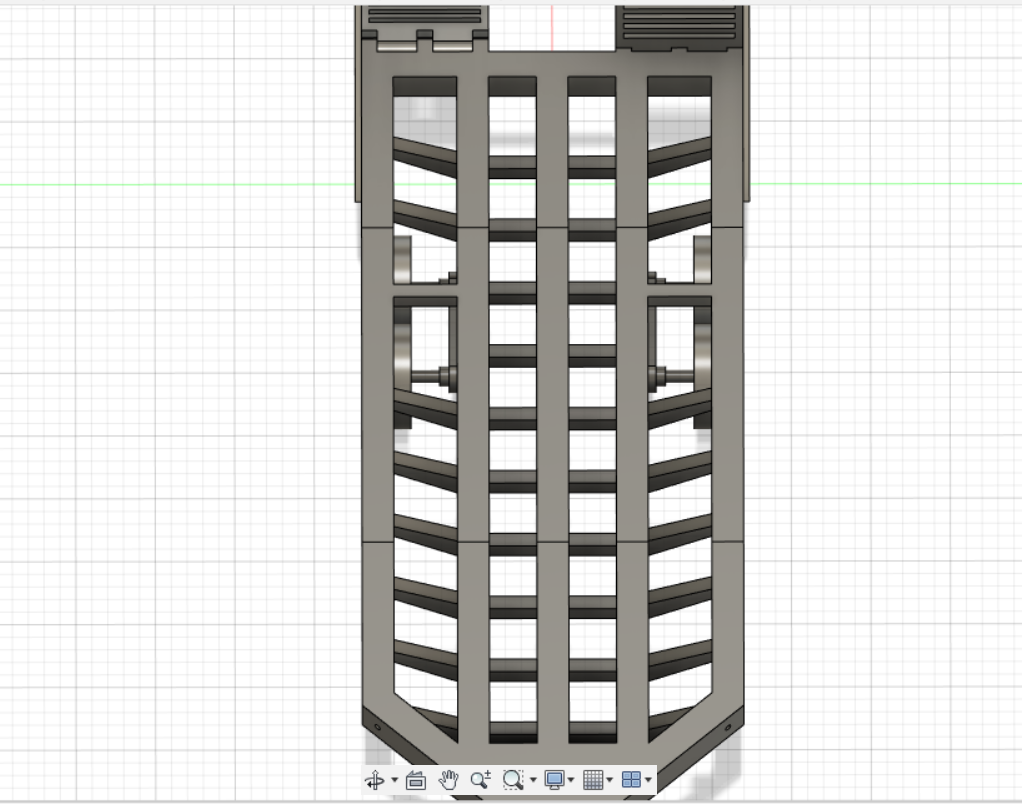The width and height of the screenshot is (1022, 804).
Task: Select the left axle pin on the model
Action: click(431, 377)
